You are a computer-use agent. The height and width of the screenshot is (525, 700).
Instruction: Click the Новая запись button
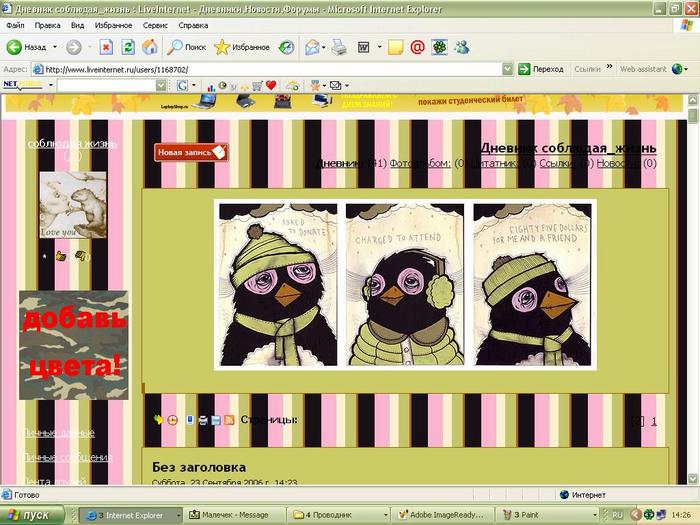click(191, 152)
